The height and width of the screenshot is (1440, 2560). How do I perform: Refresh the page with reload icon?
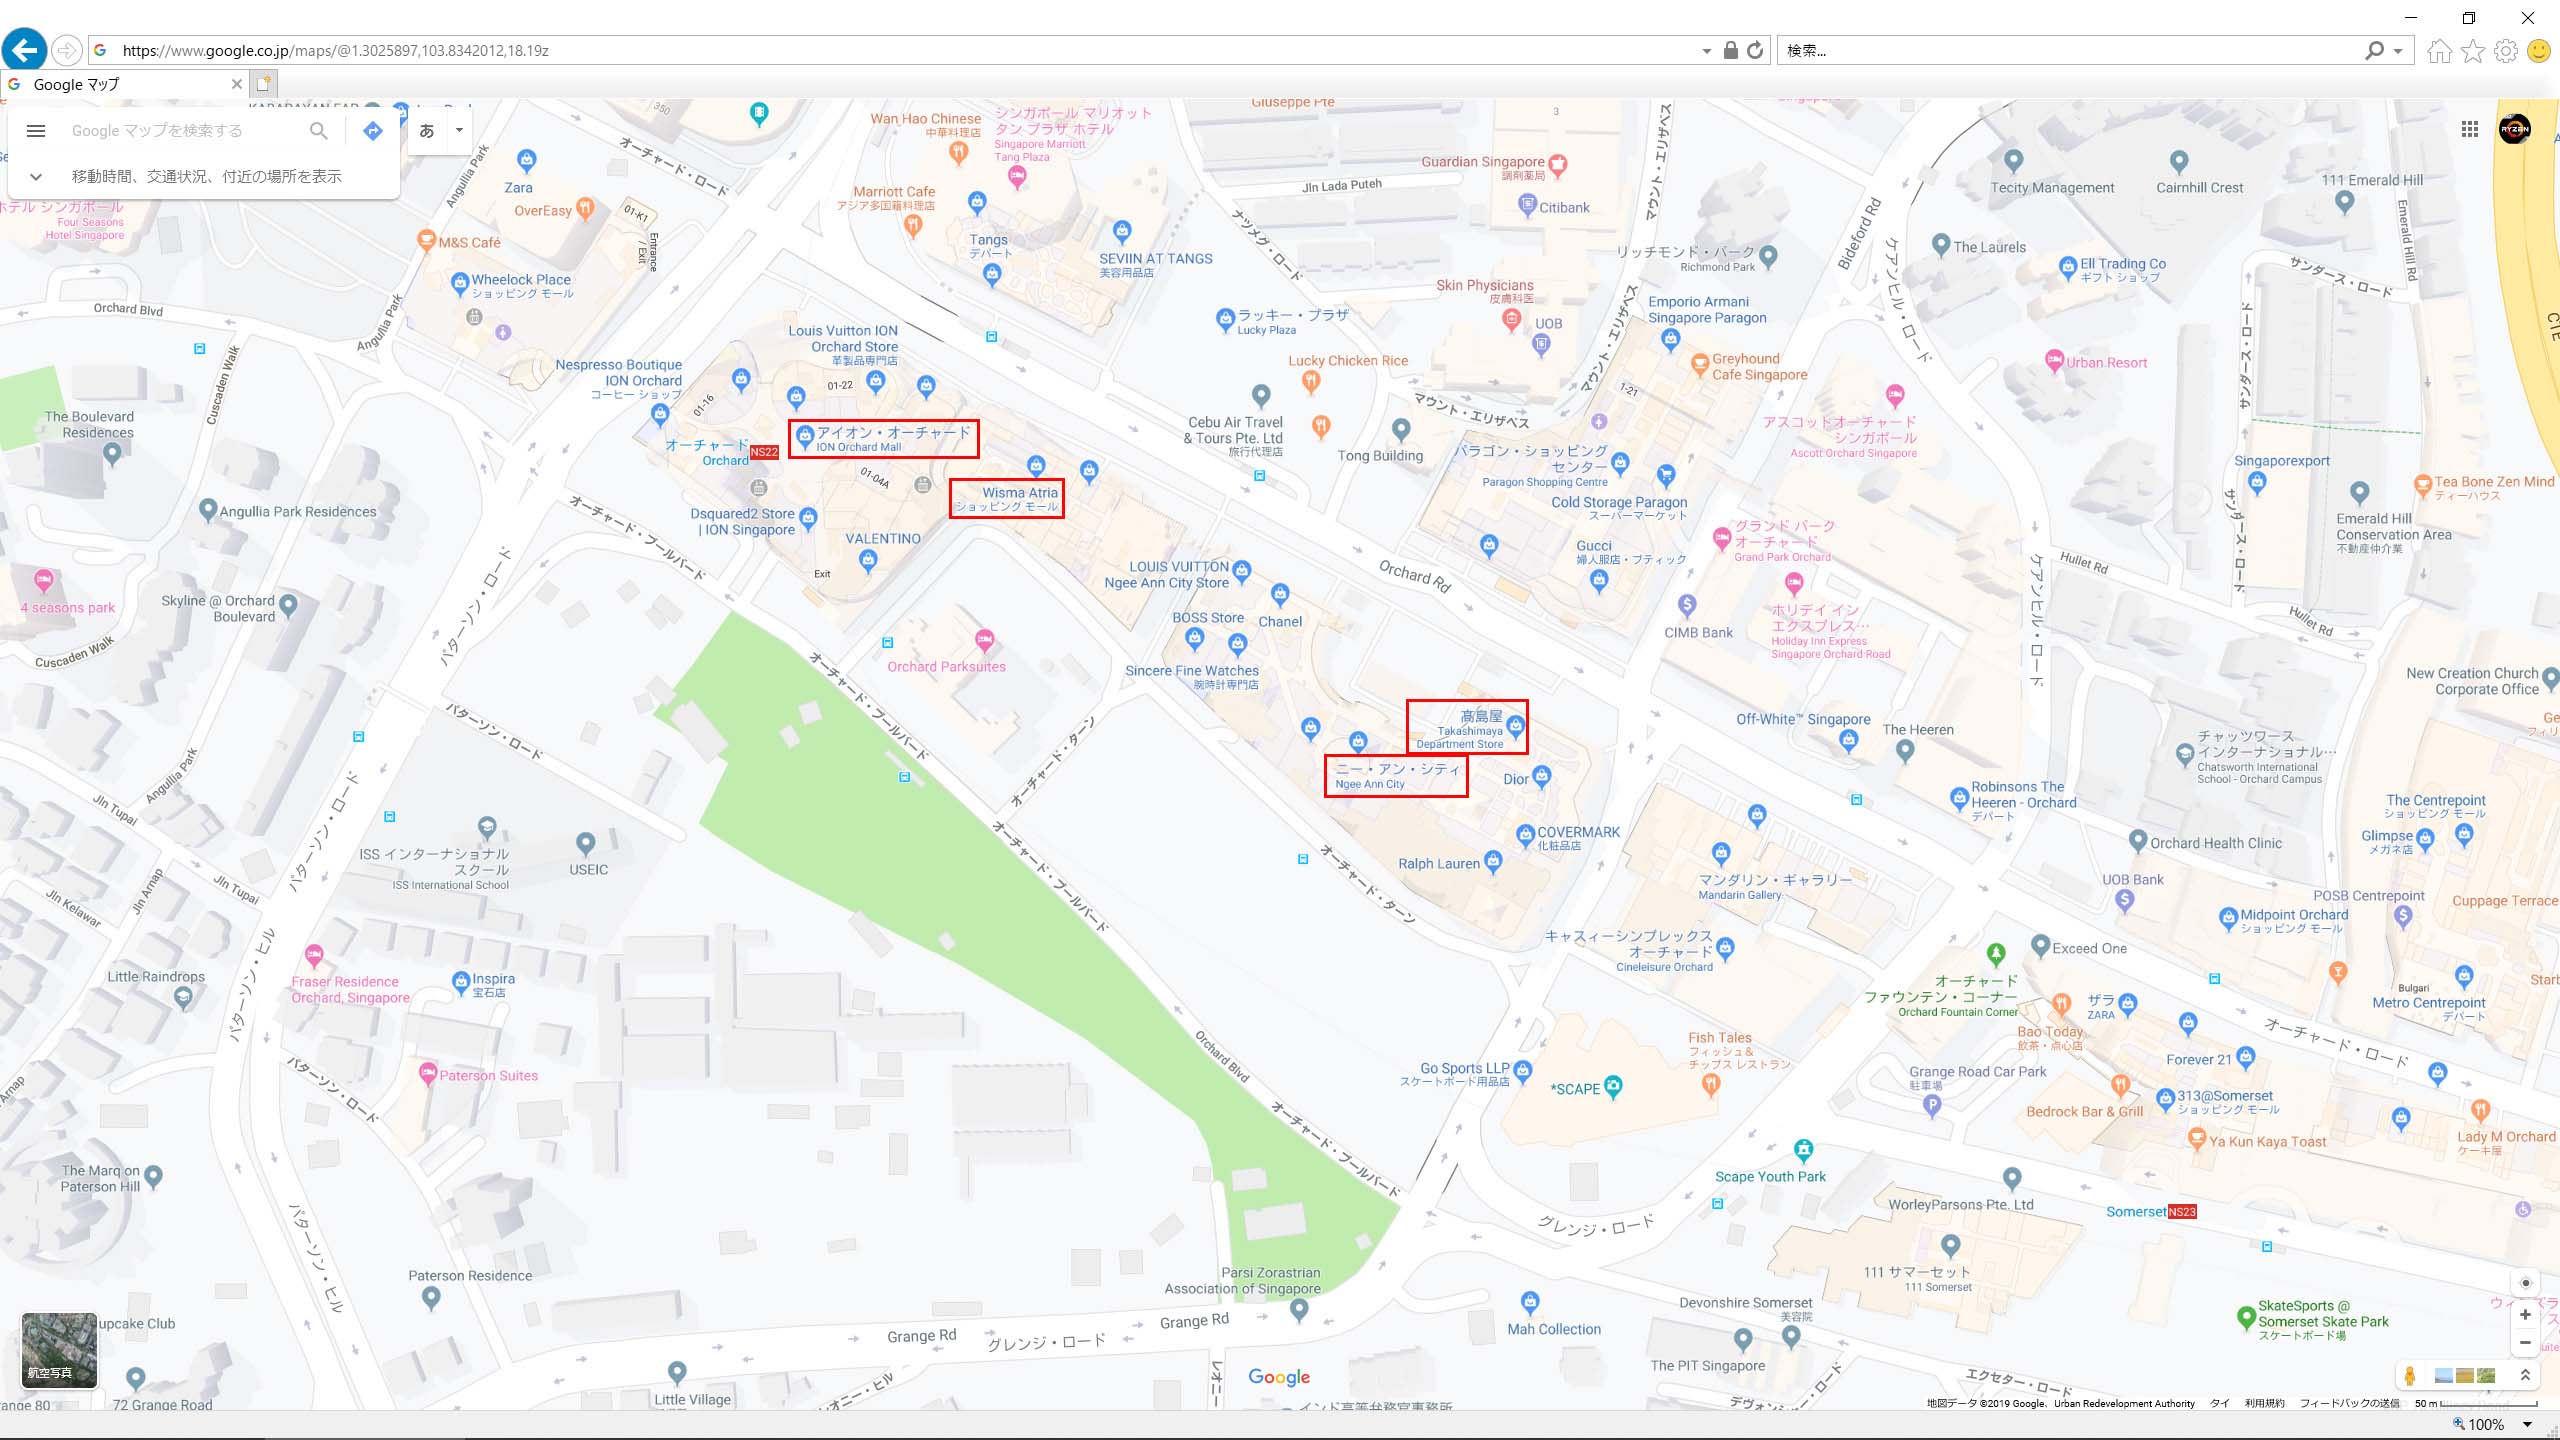1755,50
